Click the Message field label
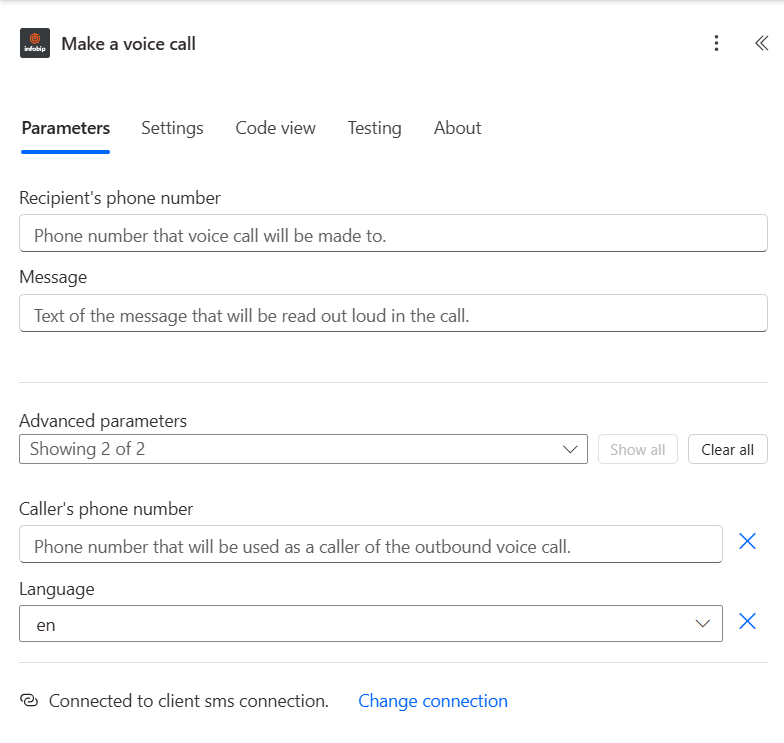 (53, 277)
